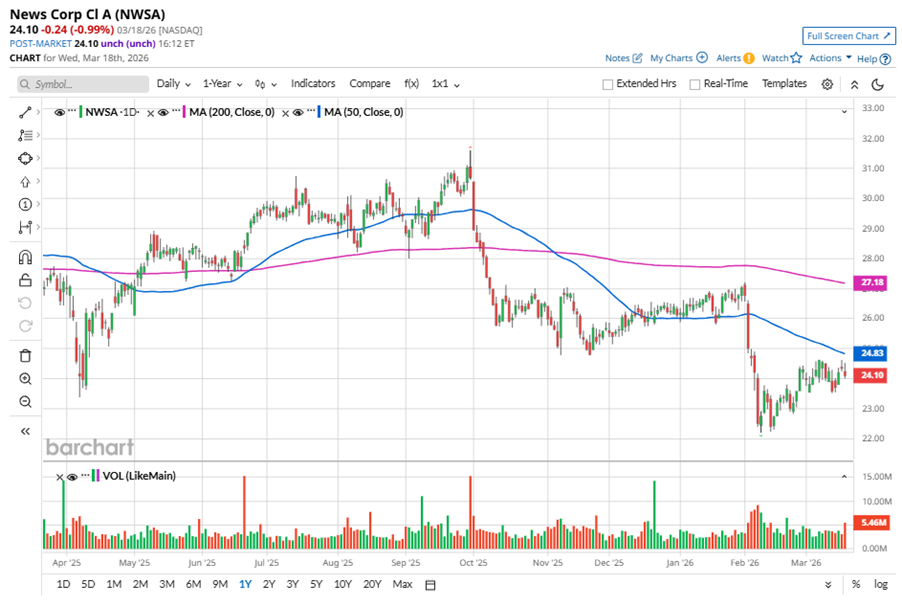Screen dimensions: 902x606
Task: Collapse the main chart legend chevron
Action: (x=844, y=112)
